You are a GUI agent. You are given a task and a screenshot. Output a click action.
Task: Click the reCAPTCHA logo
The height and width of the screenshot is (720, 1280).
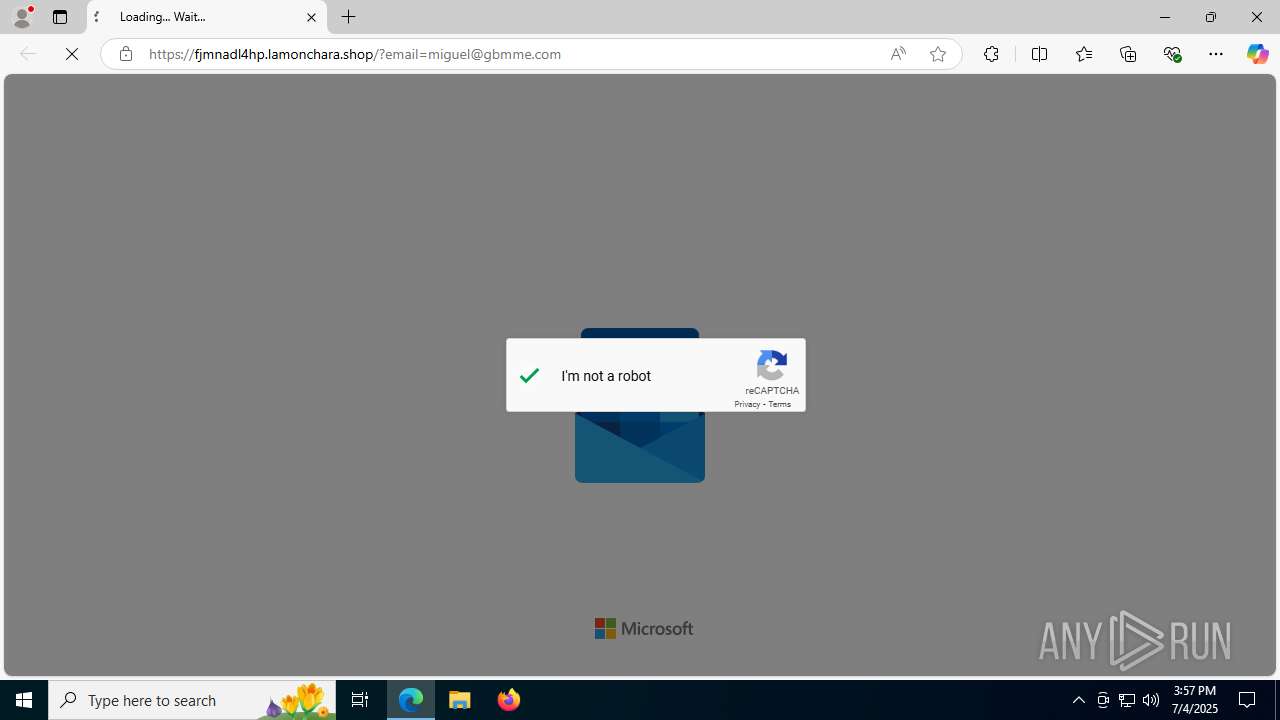point(772,365)
